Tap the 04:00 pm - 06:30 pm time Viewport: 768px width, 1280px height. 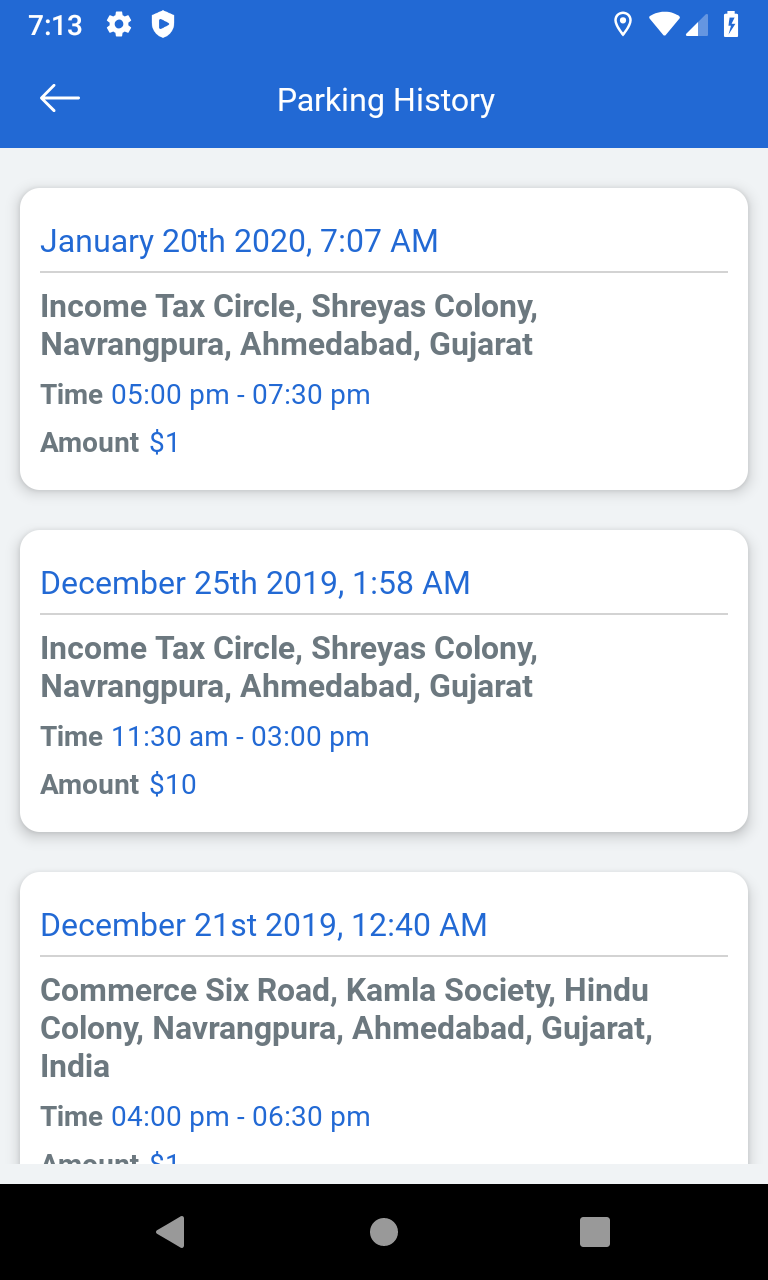coord(240,1117)
